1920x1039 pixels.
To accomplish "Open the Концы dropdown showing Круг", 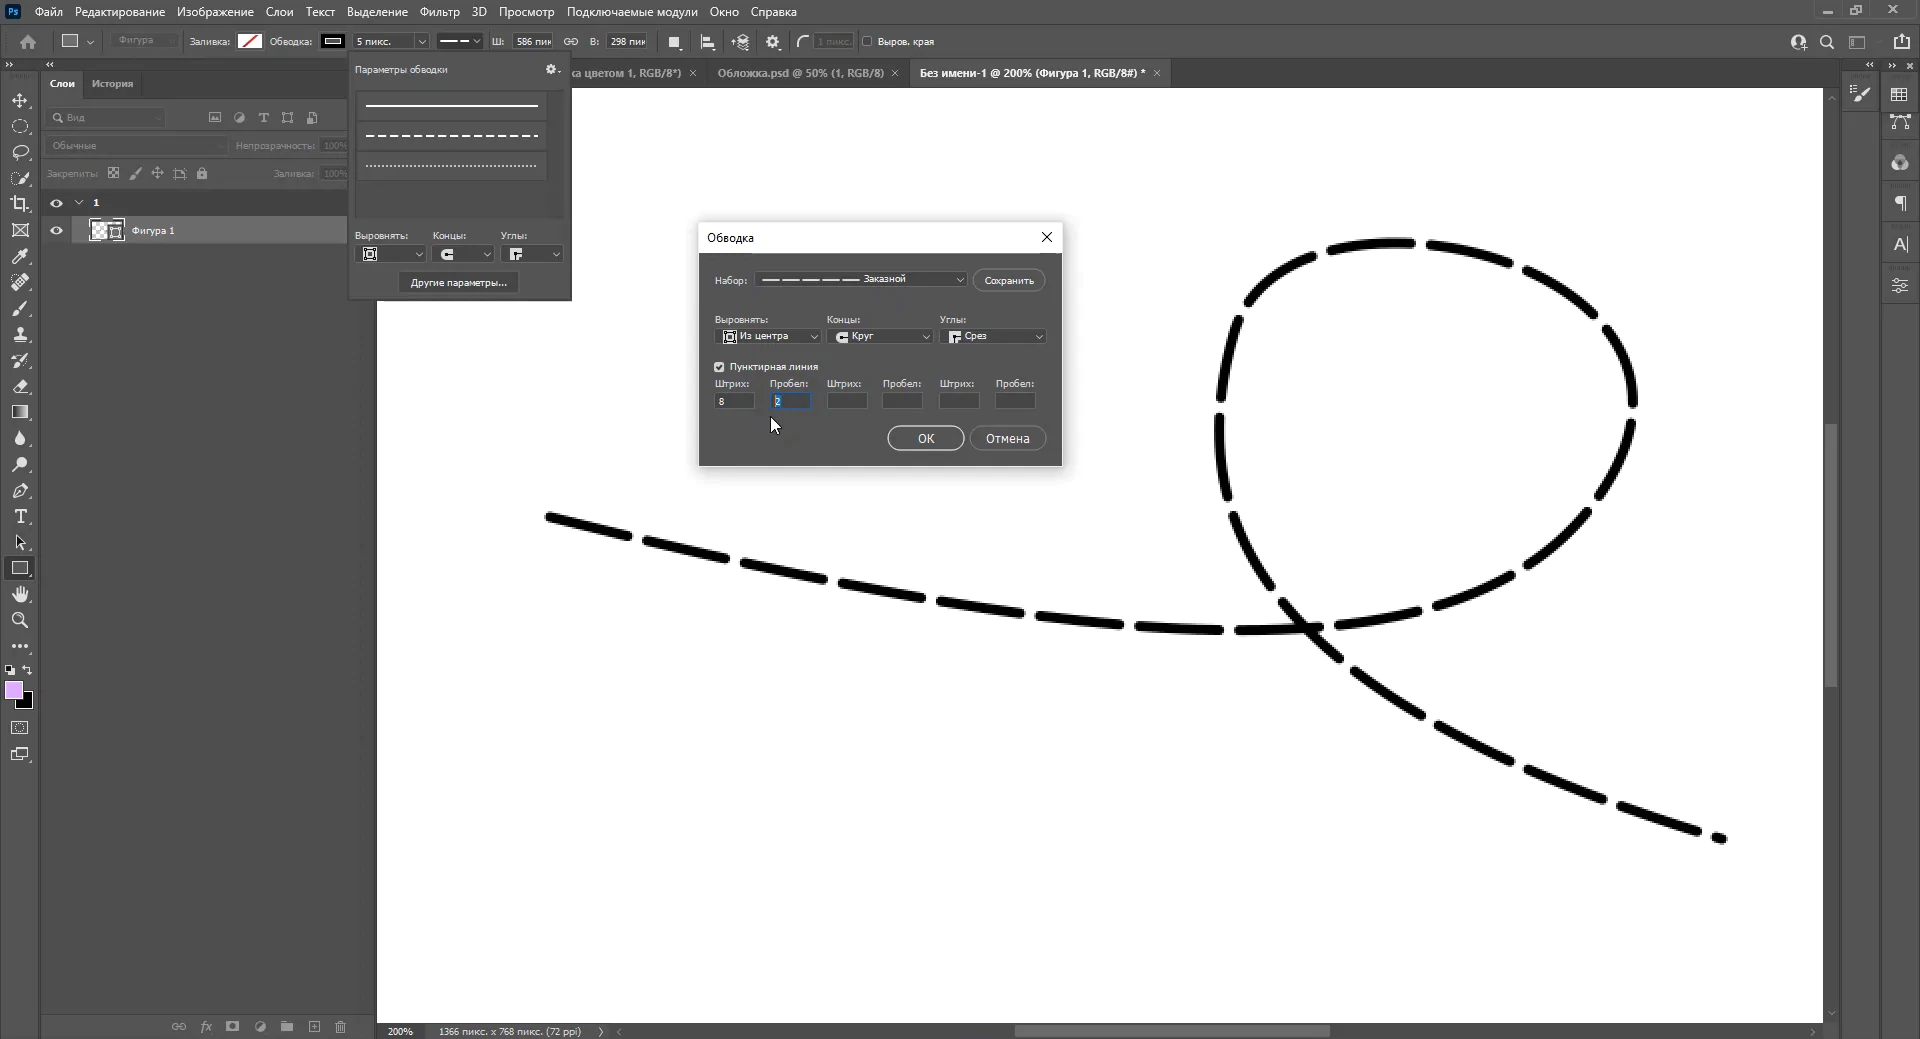I will pos(882,337).
